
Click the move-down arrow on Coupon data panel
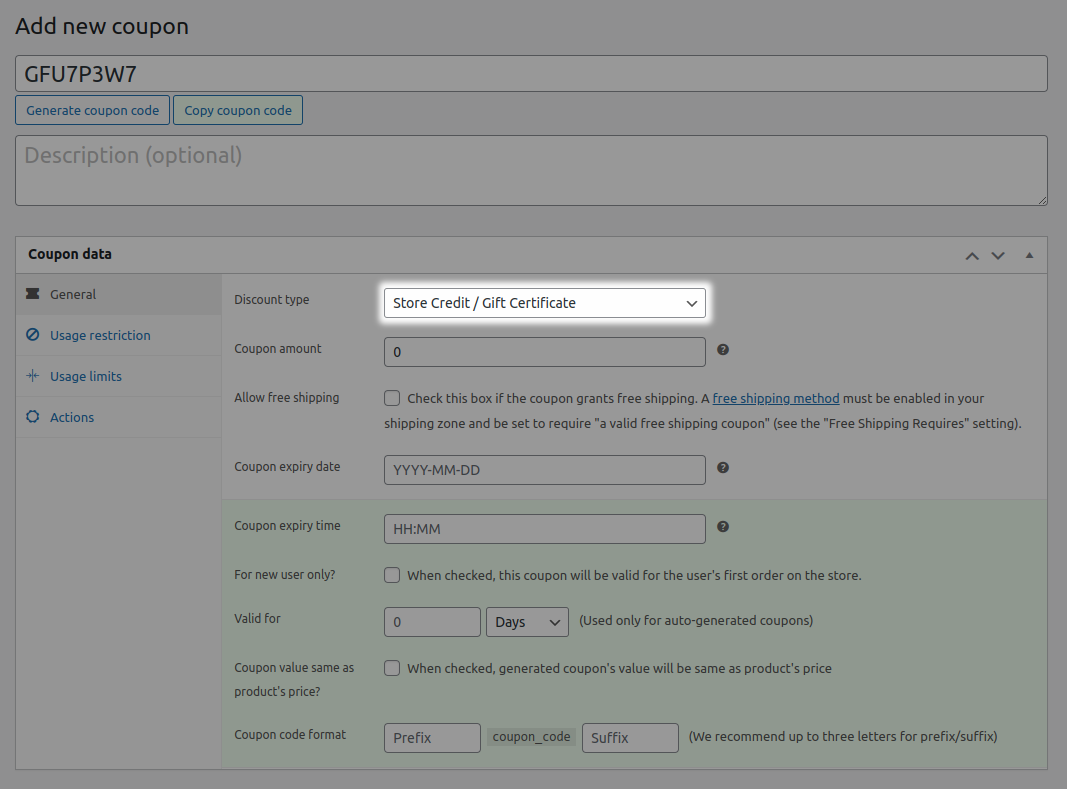tap(997, 255)
